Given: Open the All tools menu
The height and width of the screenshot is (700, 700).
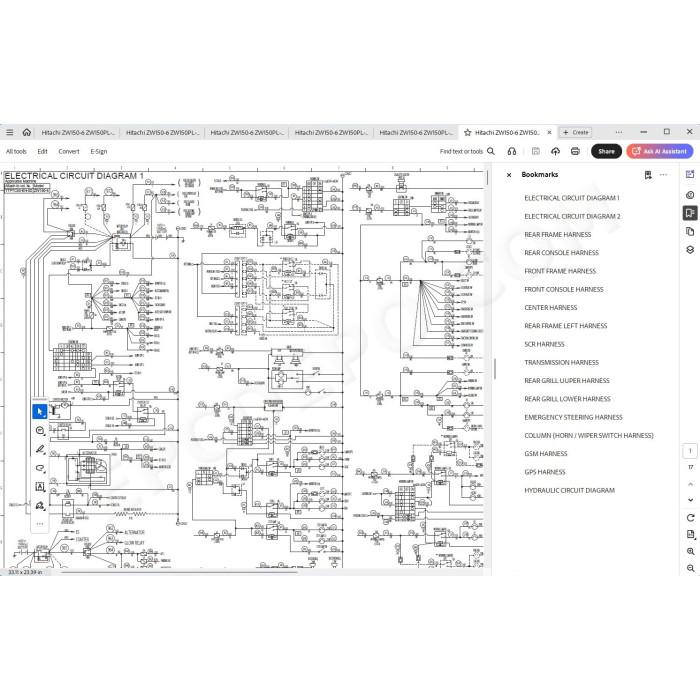Looking at the screenshot, I should pos(16,151).
